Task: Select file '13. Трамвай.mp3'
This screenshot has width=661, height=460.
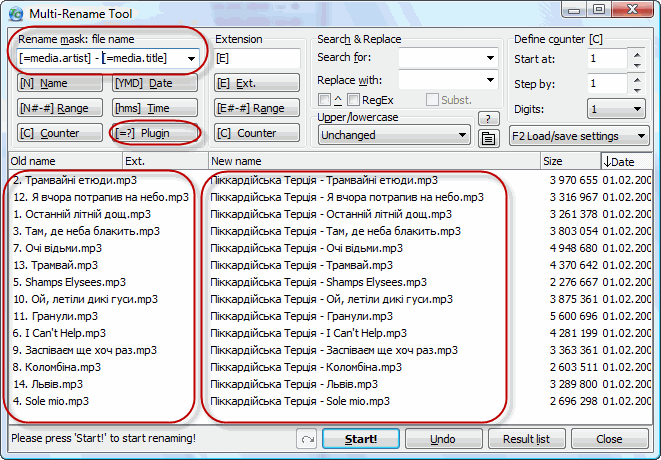Action: pos(55,265)
